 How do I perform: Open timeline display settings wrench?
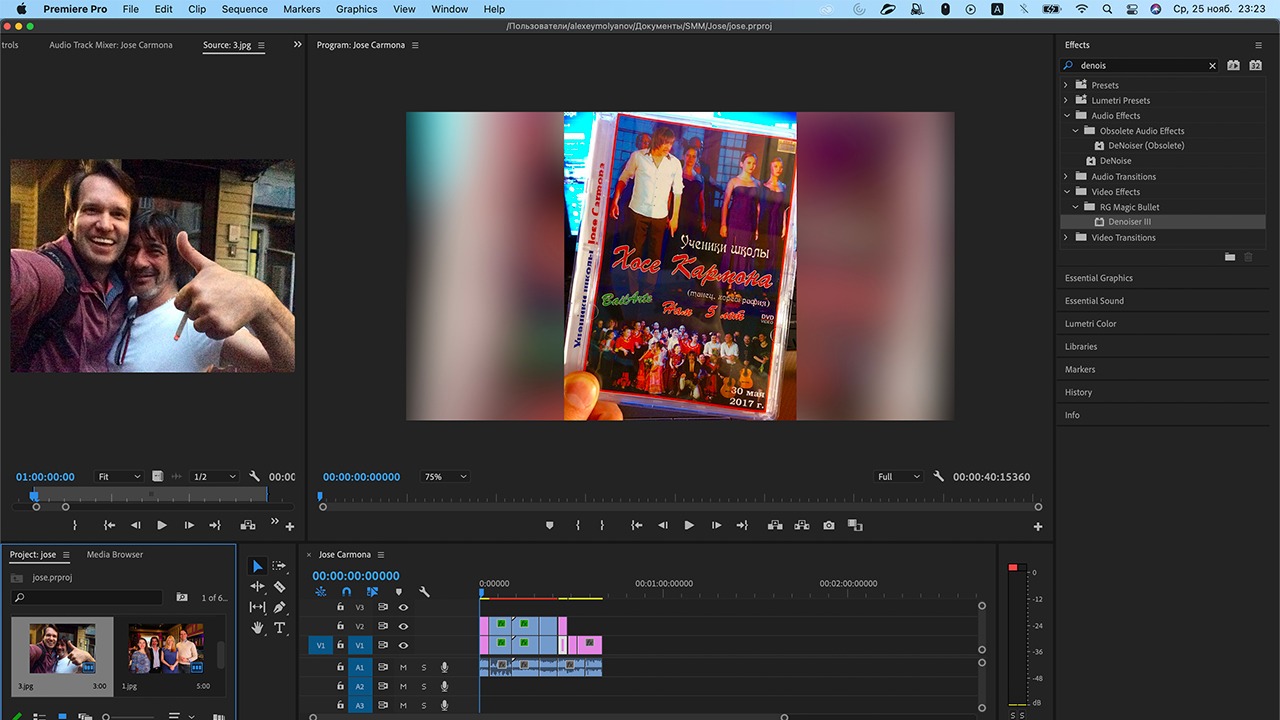[x=424, y=592]
